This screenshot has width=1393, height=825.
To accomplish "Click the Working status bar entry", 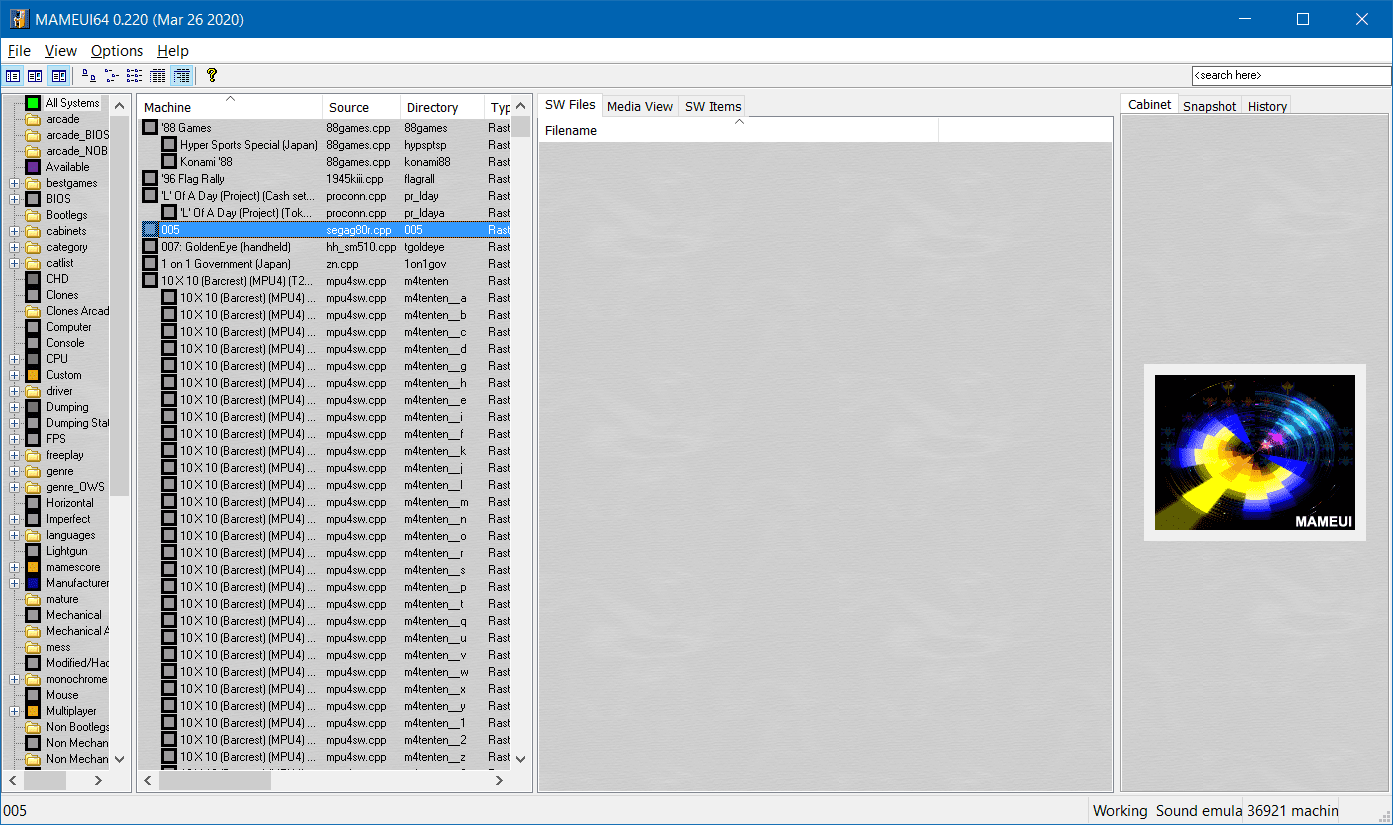I will (x=1120, y=811).
